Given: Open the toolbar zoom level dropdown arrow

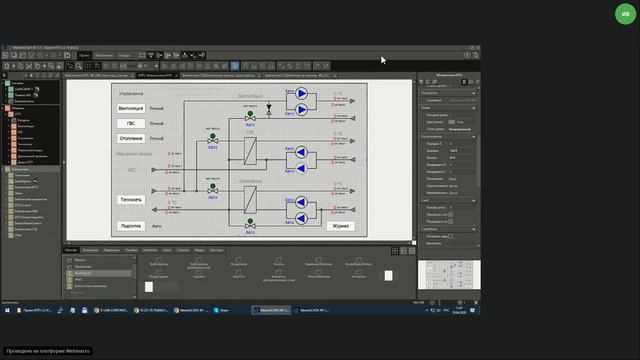Looking at the screenshot, I should click(x=156, y=66).
